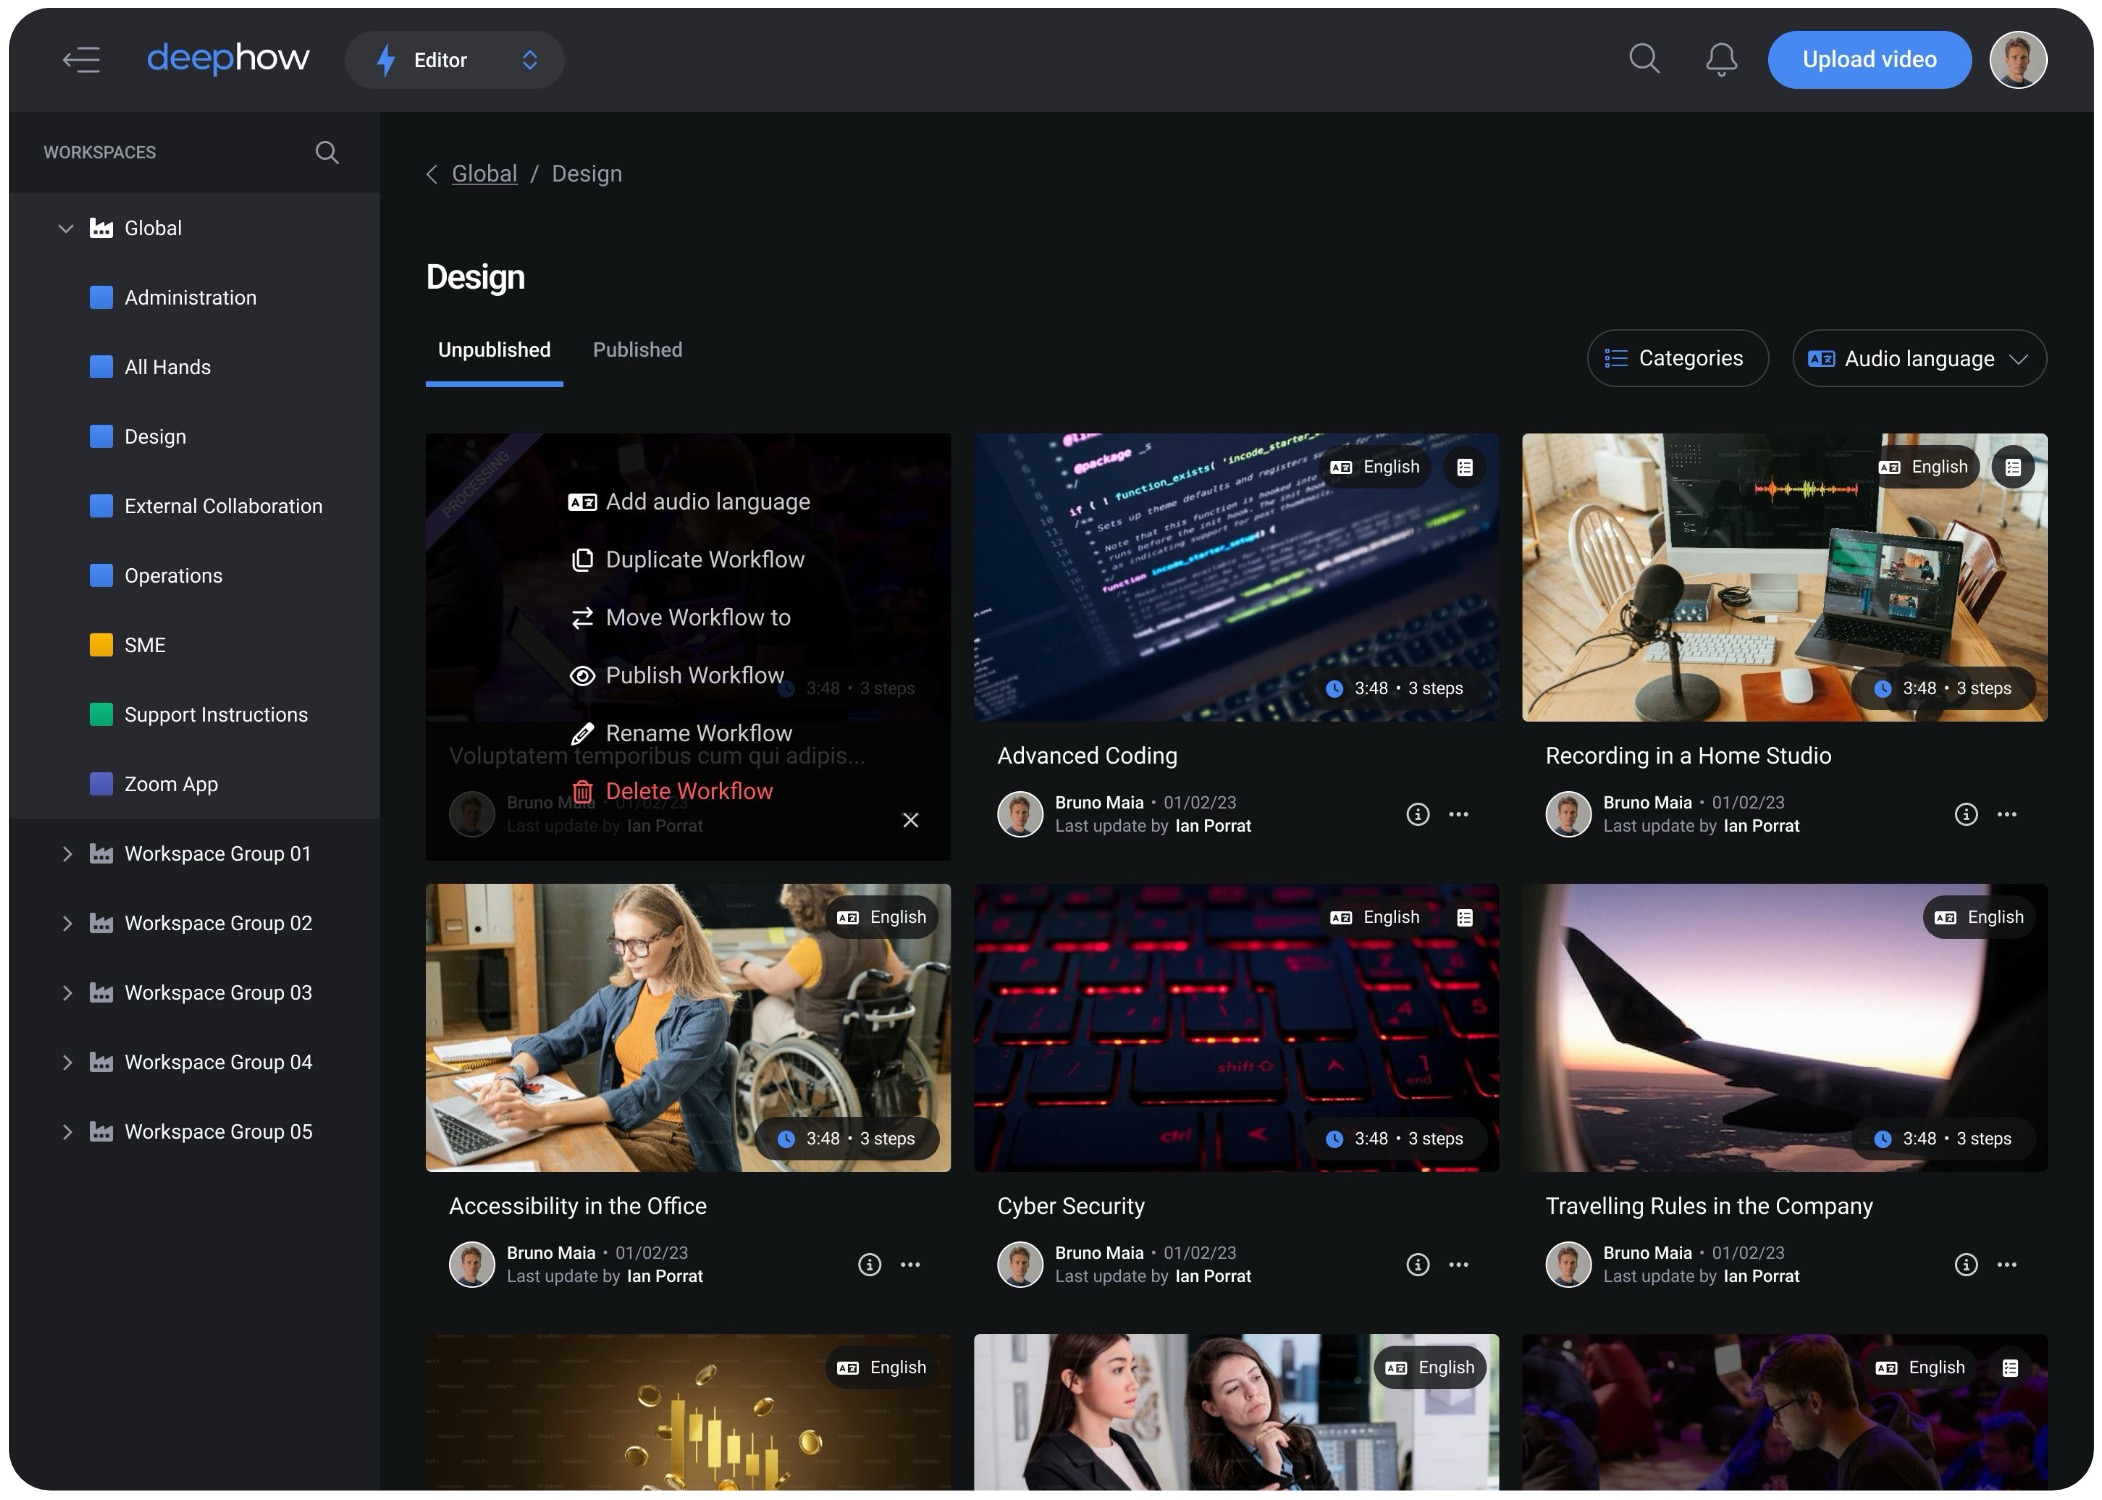The width and height of the screenshot is (2102, 1500).
Task: Expand Workspace Group 03
Action: pyautogui.click(x=67, y=993)
